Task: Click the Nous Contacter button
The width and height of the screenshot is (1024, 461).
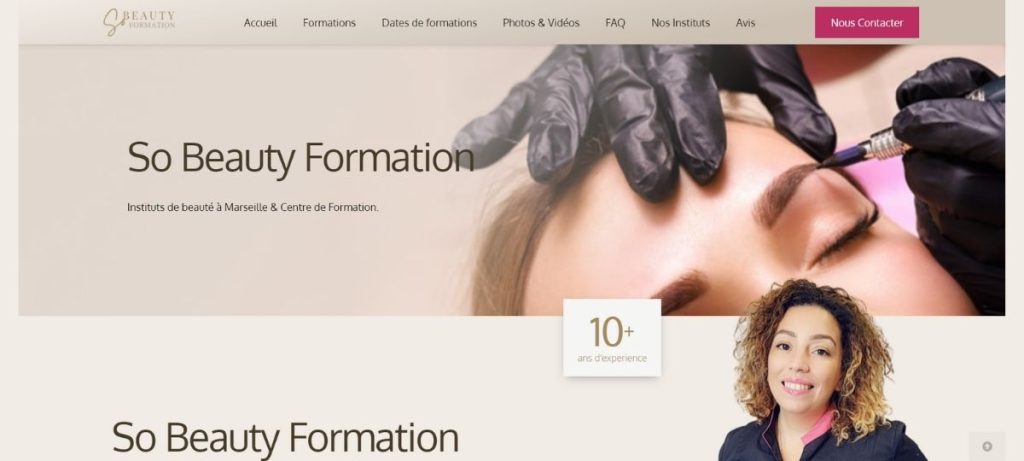Action: 867,23
